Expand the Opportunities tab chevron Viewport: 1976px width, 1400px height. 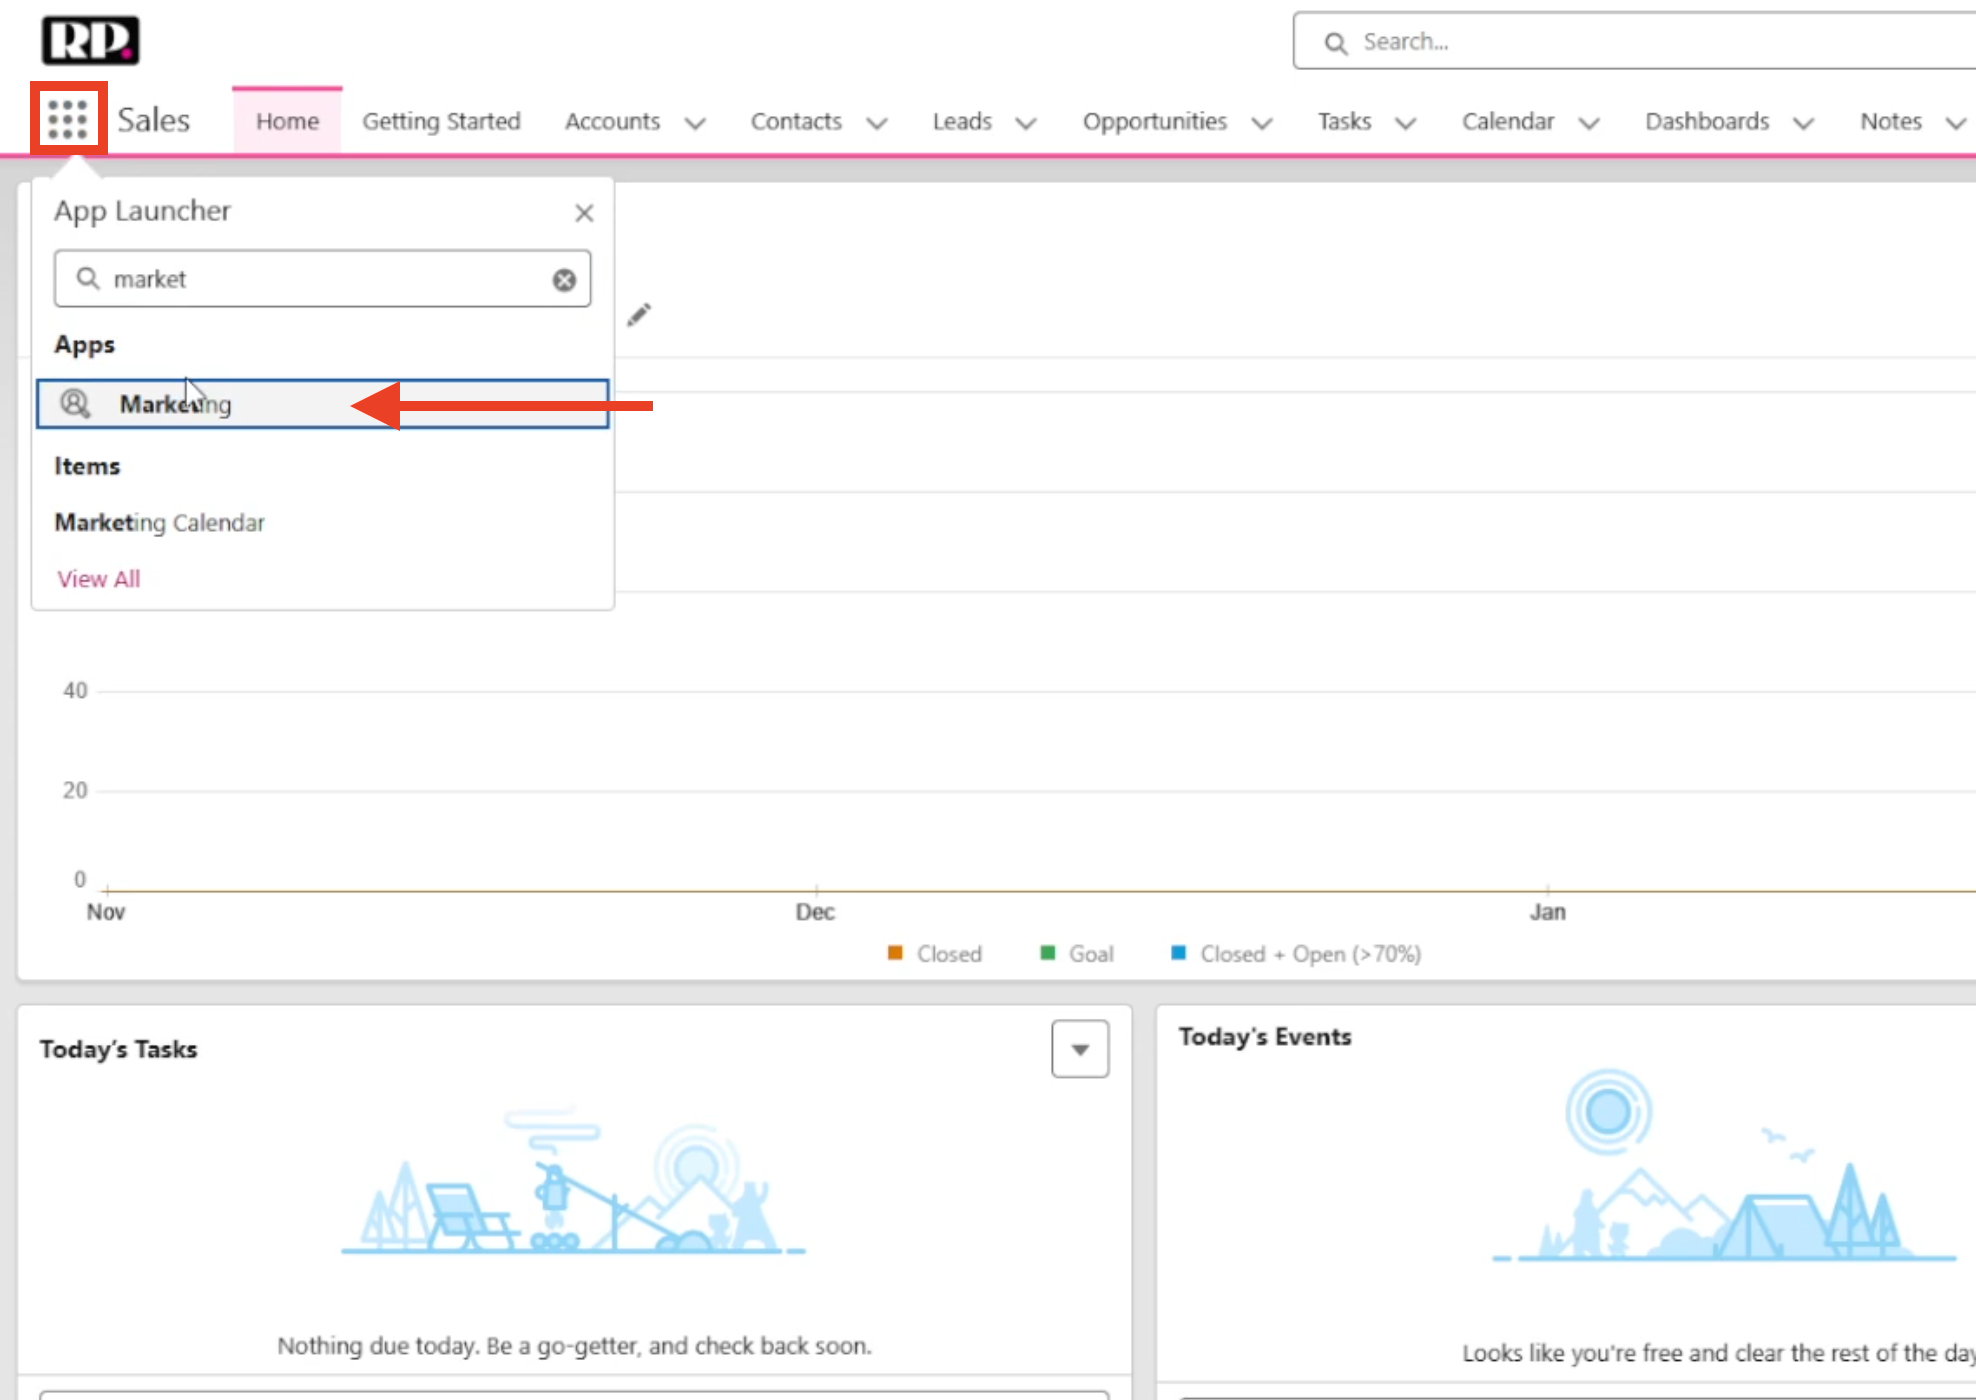point(1262,123)
